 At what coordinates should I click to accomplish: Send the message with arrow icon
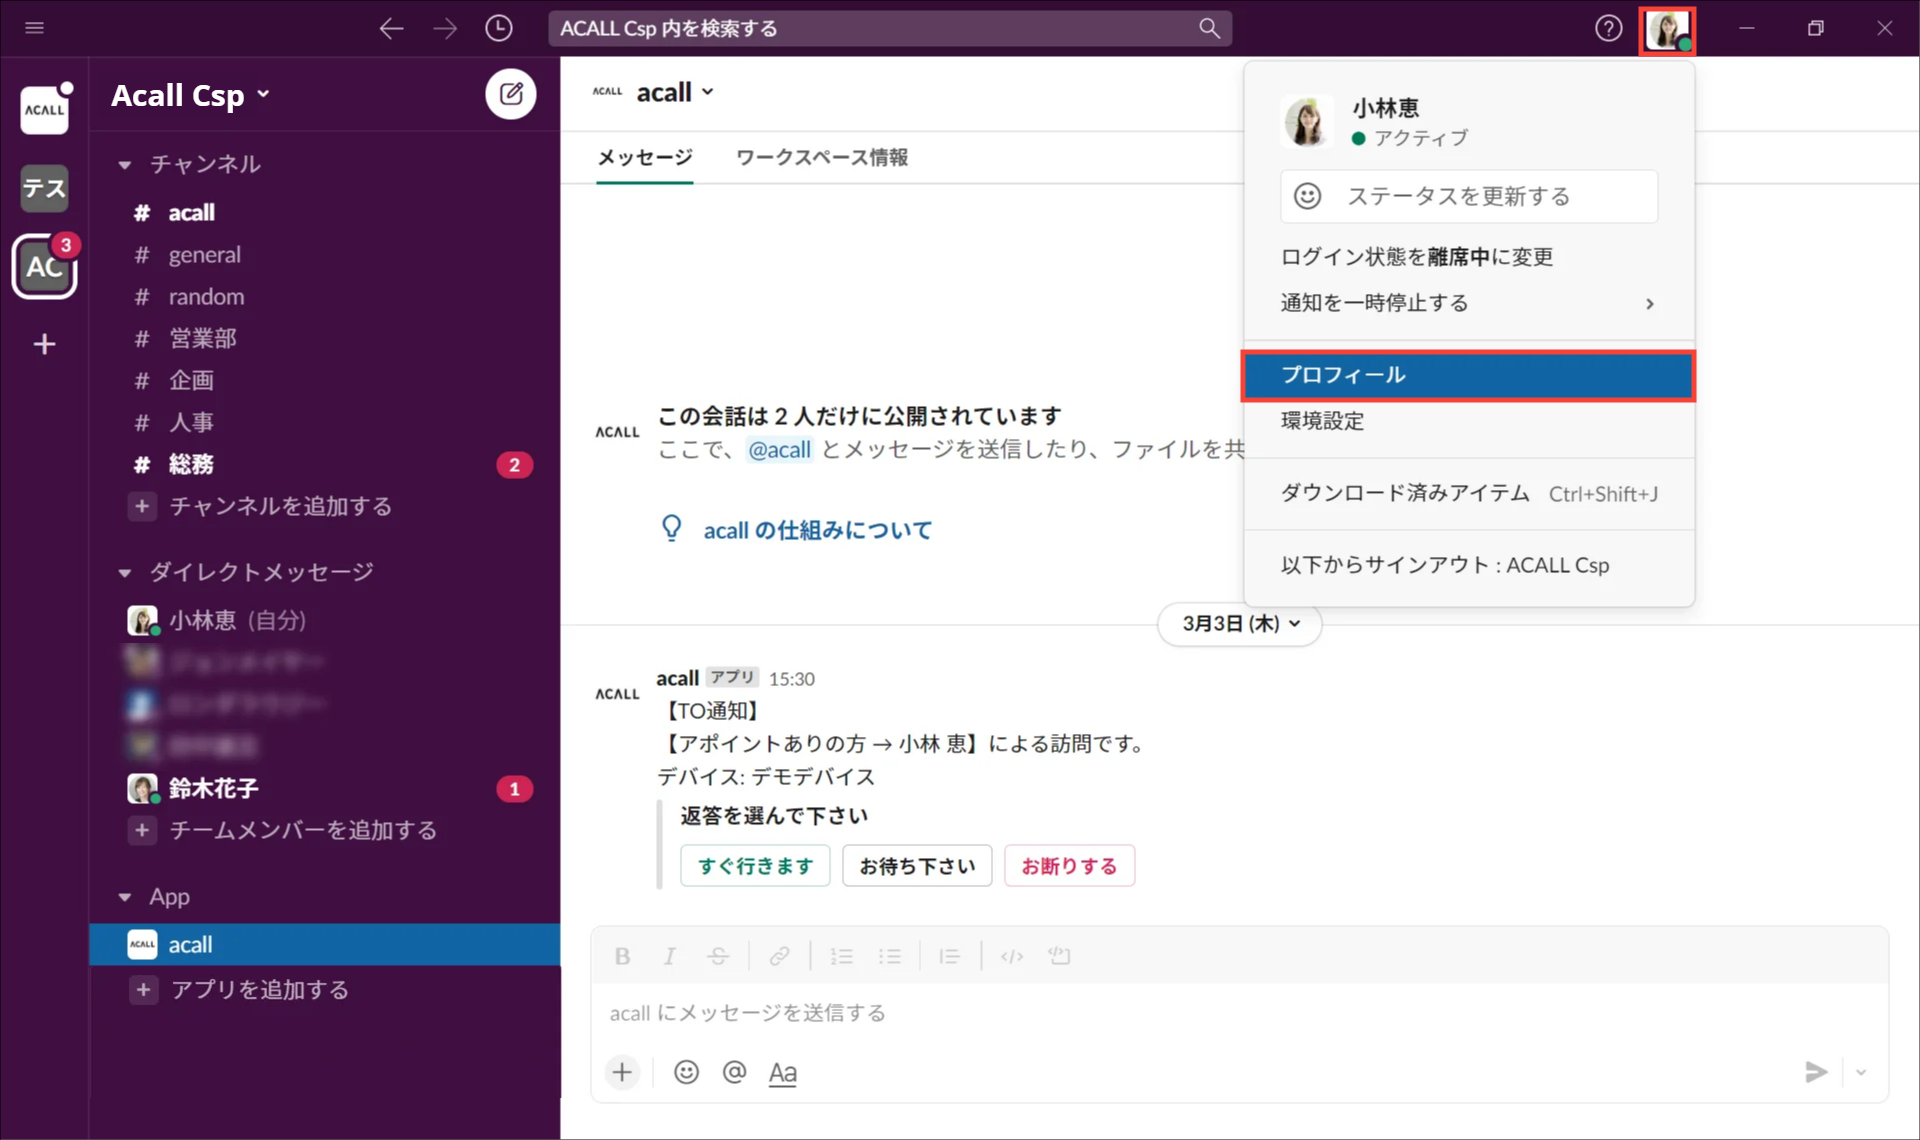(x=1815, y=1072)
